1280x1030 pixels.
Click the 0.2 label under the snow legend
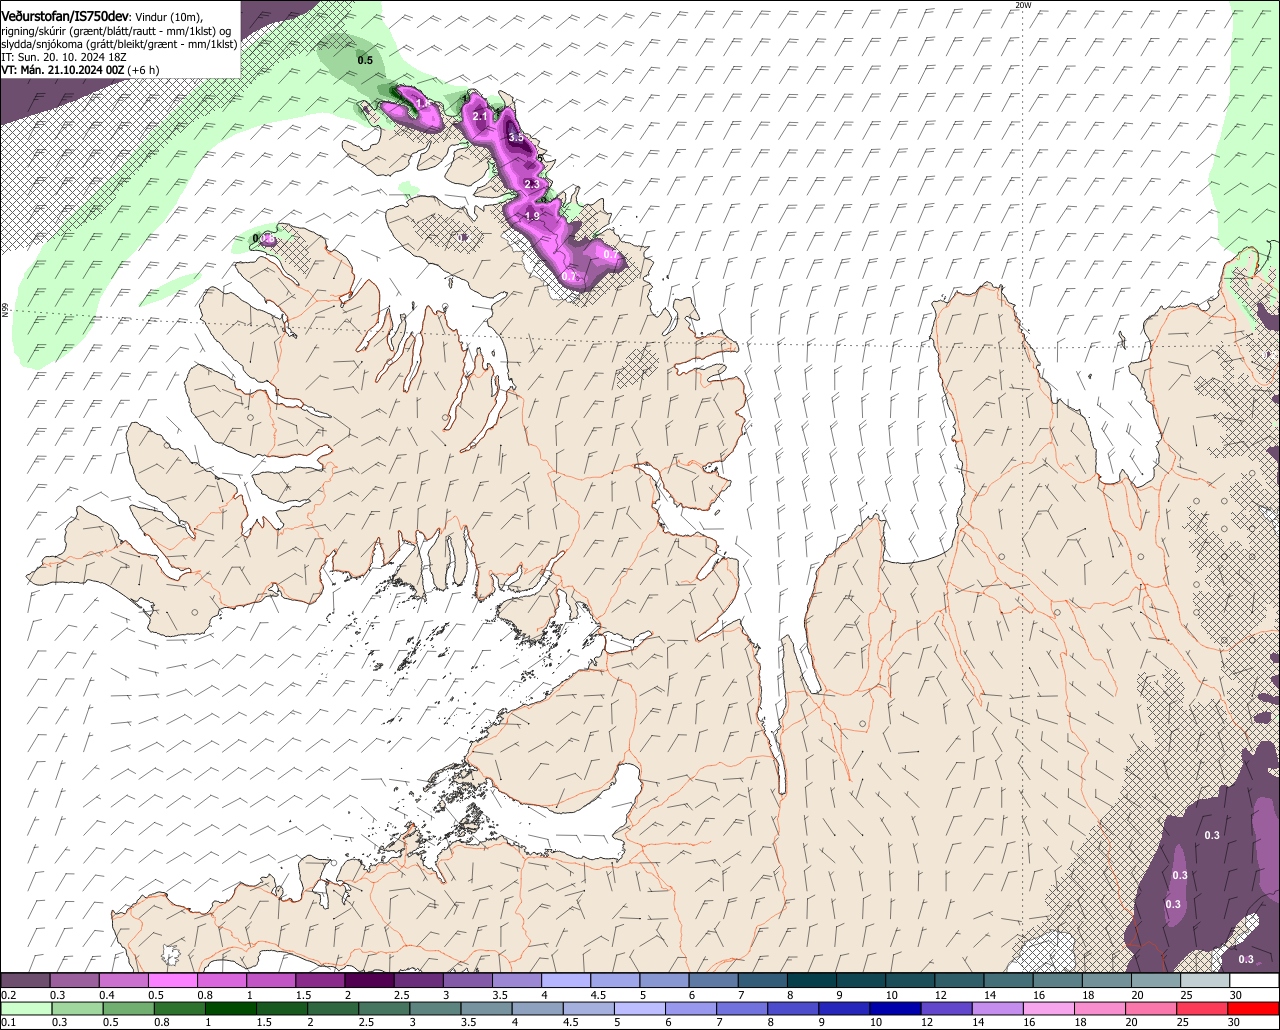coord(8,995)
